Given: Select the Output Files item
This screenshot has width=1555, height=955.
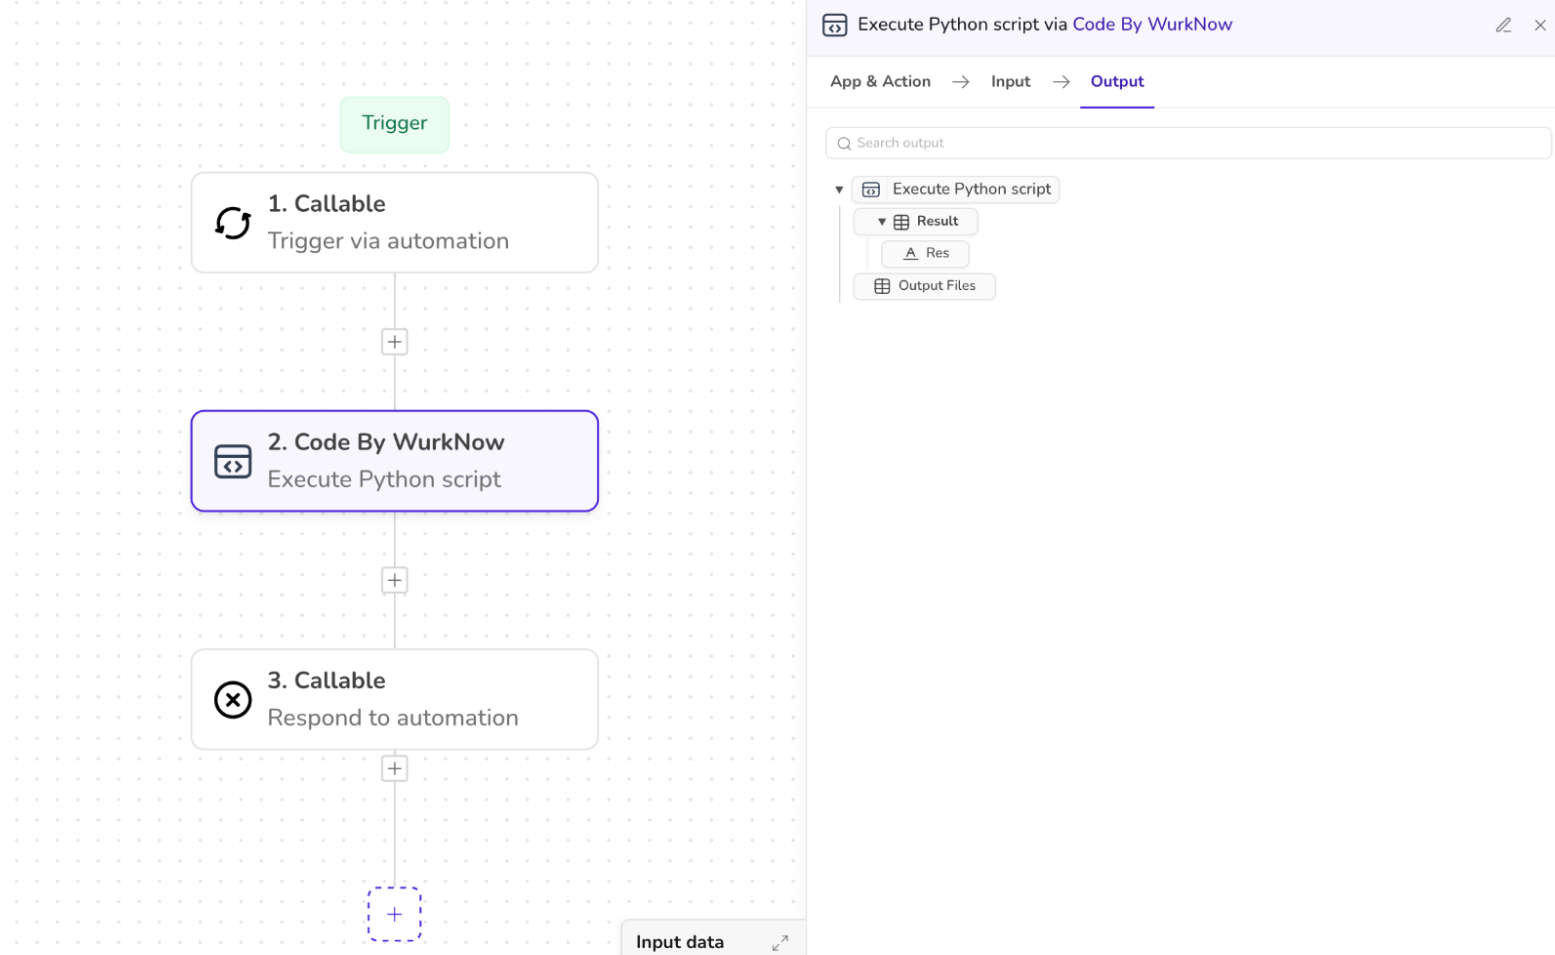Looking at the screenshot, I should pyautogui.click(x=924, y=286).
